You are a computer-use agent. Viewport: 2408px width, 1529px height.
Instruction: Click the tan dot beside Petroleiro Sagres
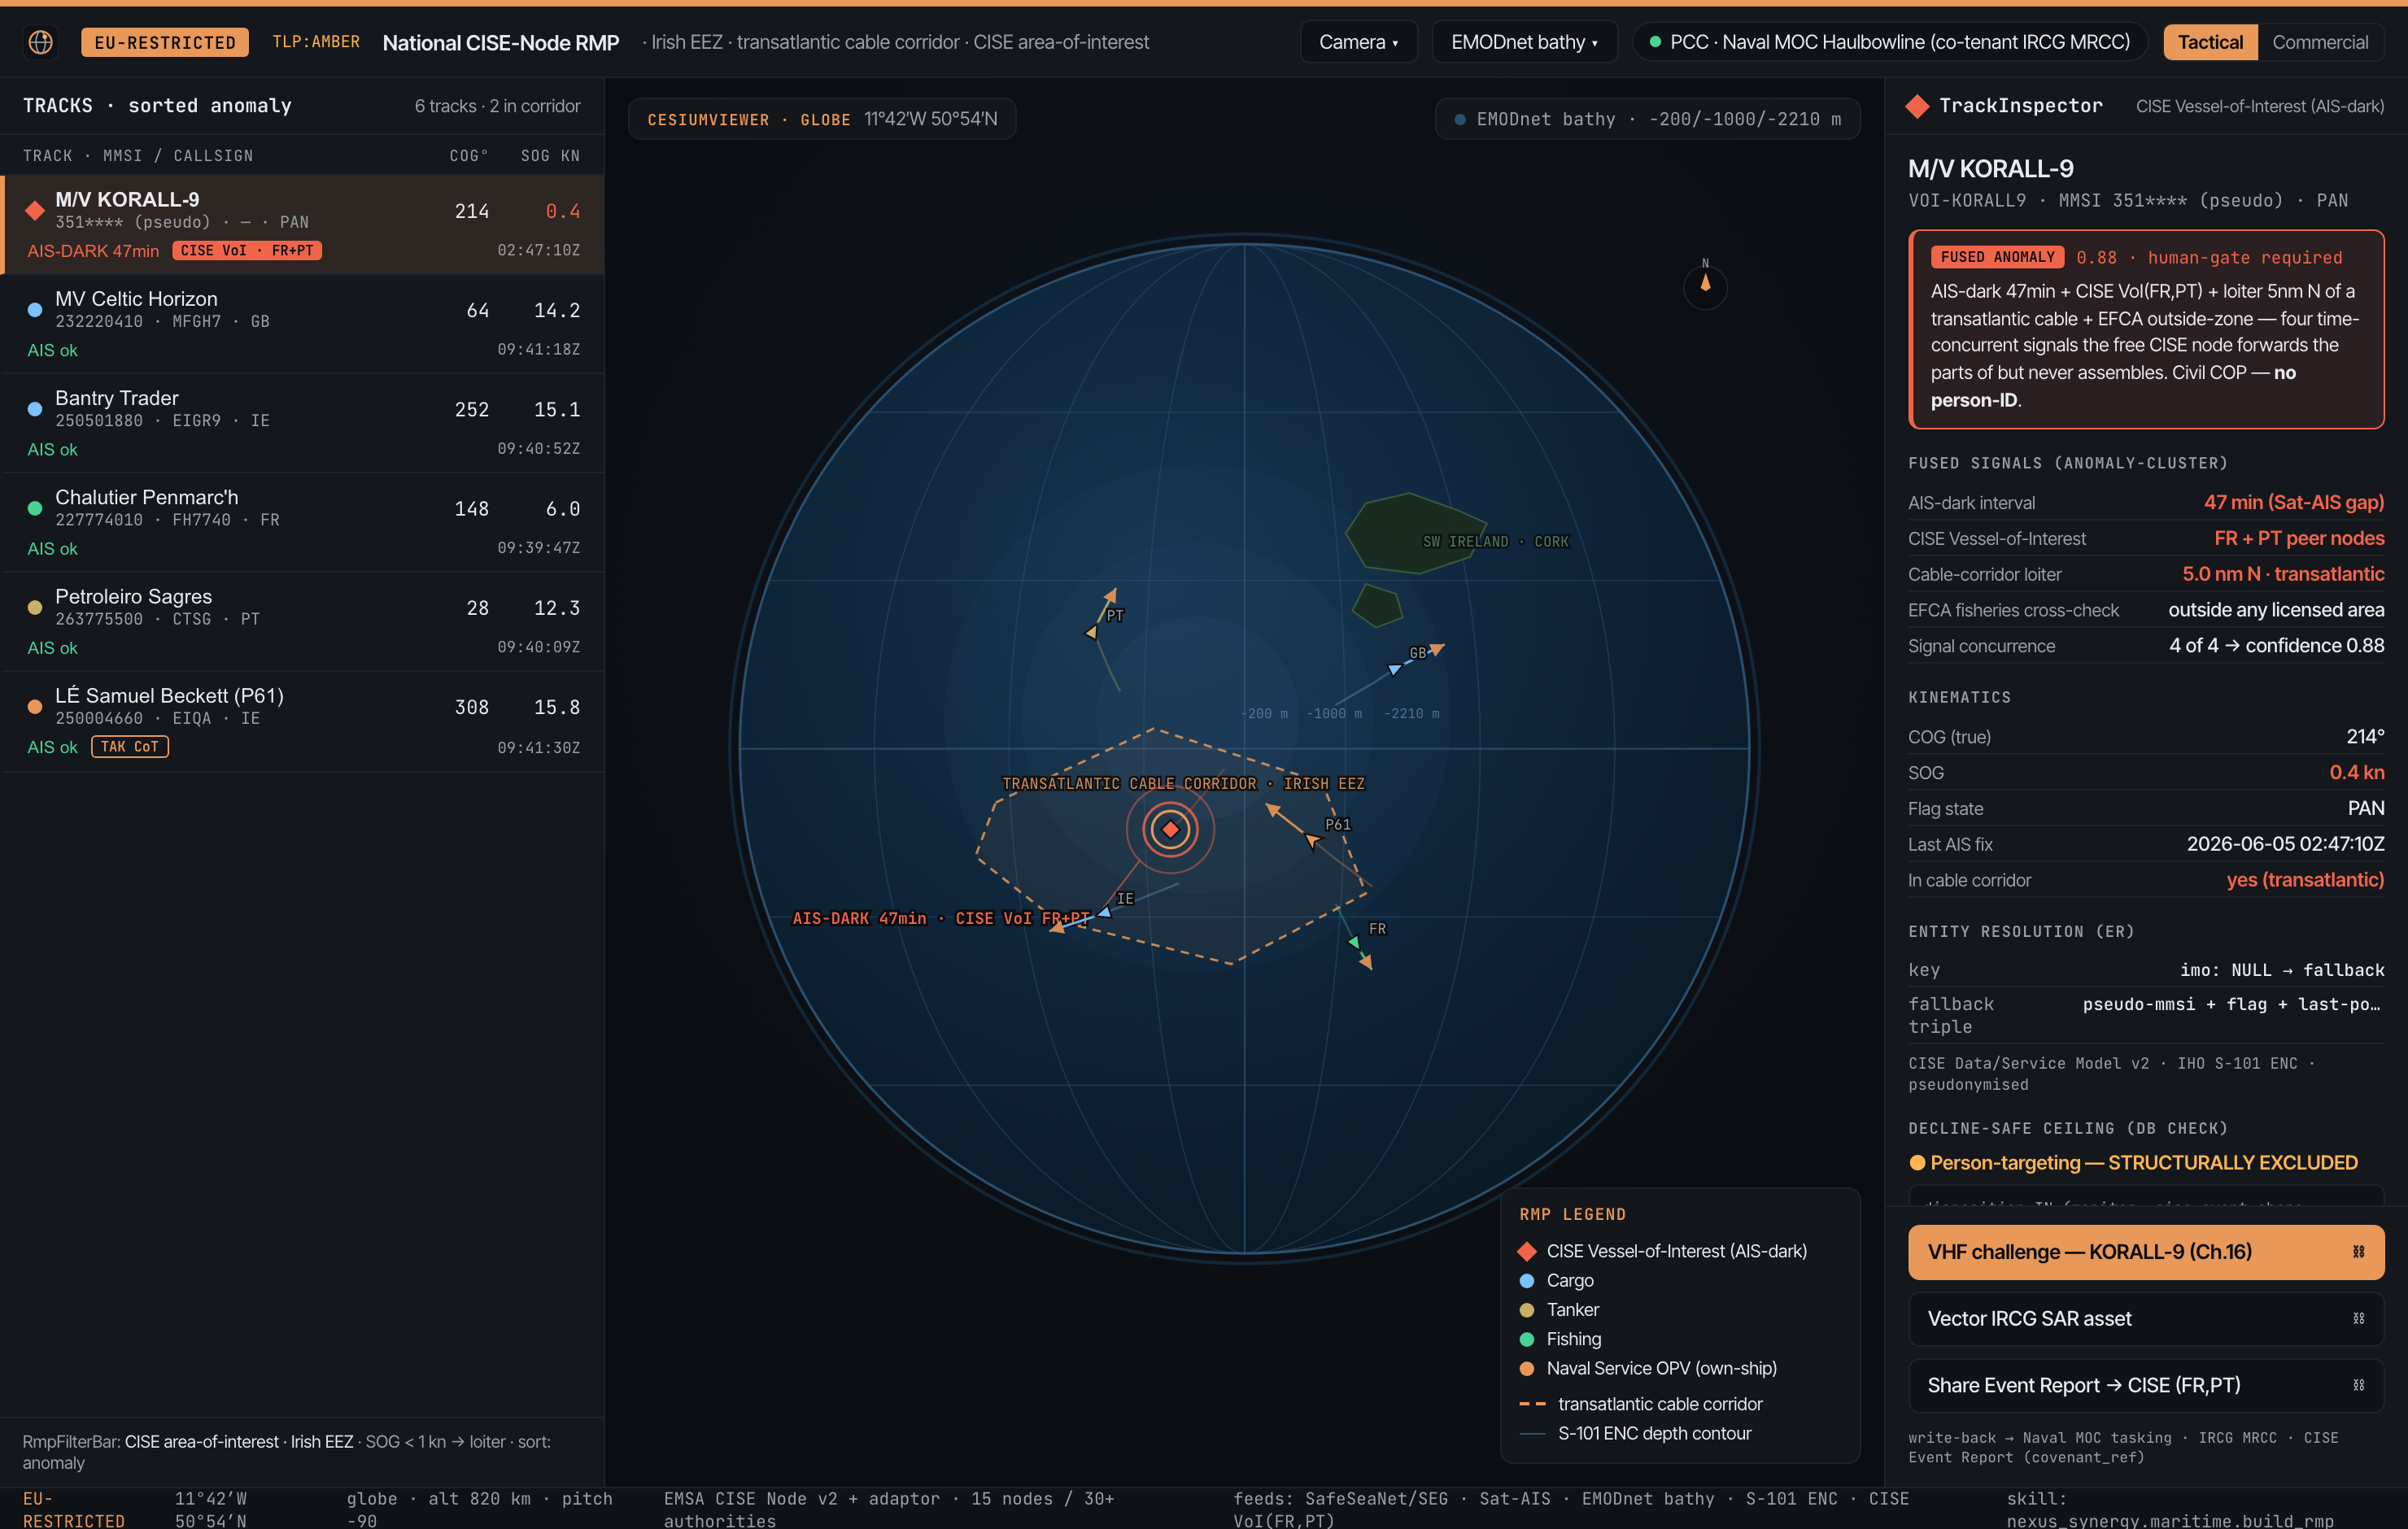pyautogui.click(x=35, y=607)
